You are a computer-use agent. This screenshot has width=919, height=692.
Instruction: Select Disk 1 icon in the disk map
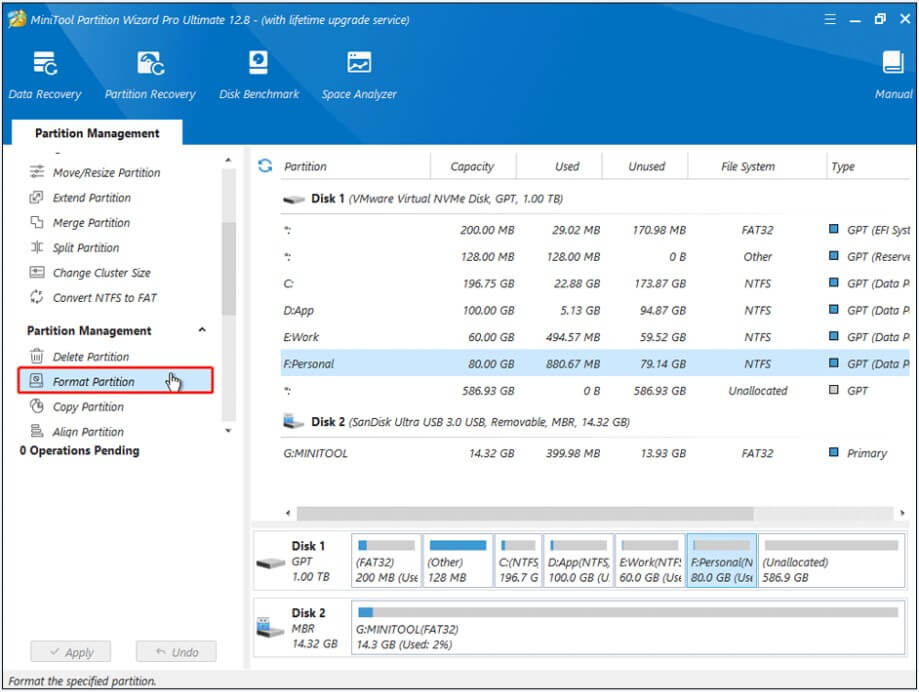271,563
